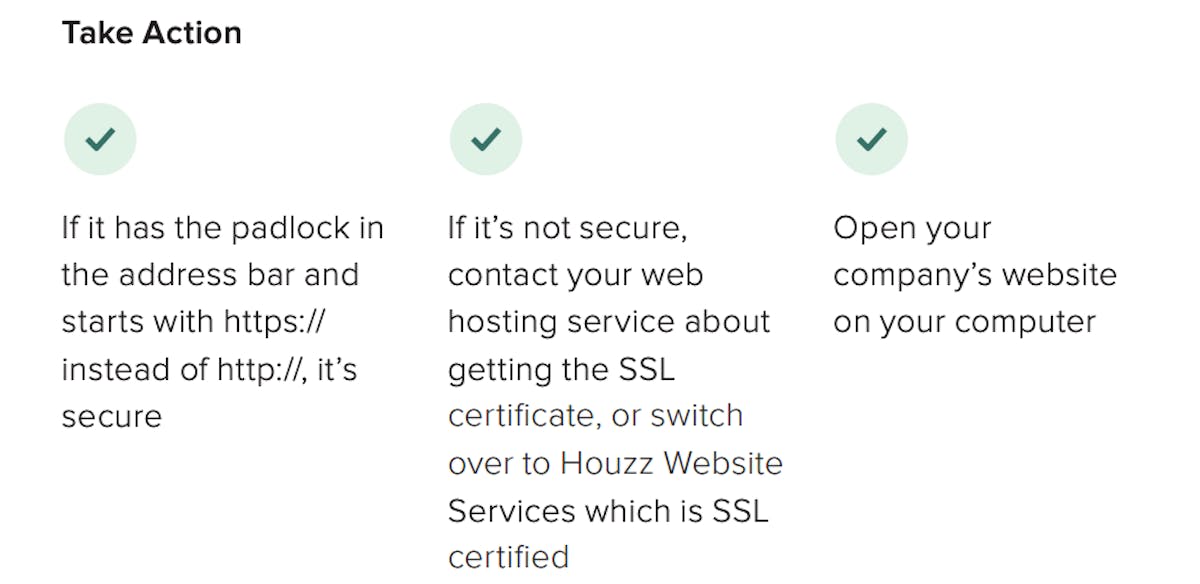Click the "Take Action" heading
This screenshot has width=1200, height=584.
click(152, 33)
